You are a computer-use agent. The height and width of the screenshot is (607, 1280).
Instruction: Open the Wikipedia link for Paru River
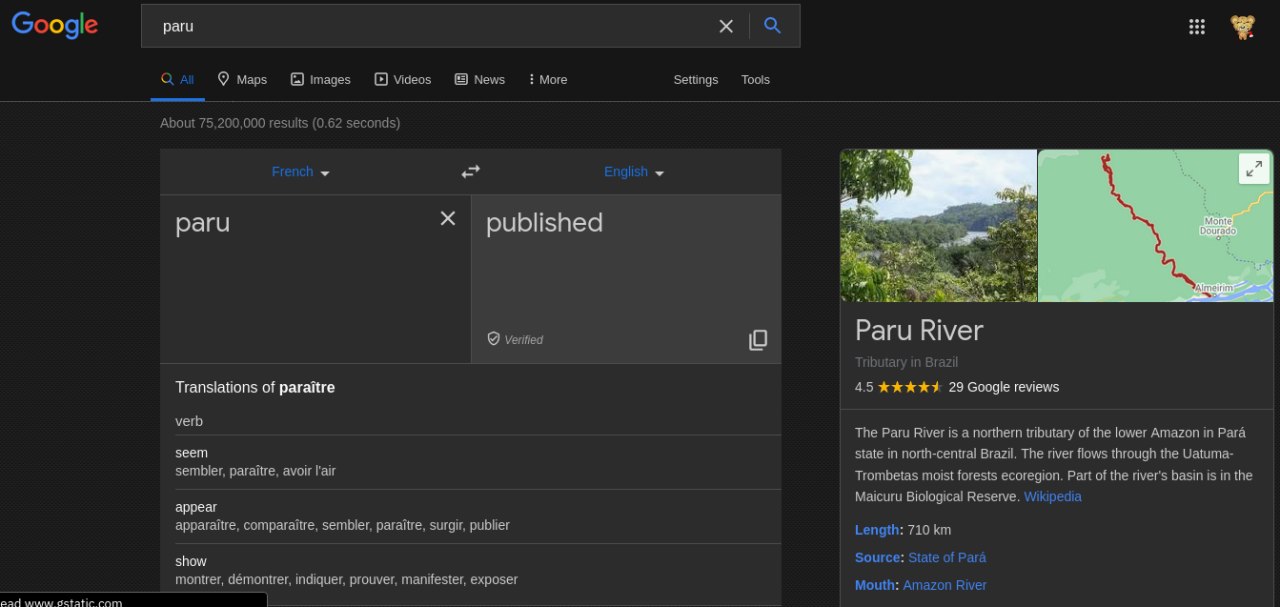pos(1052,497)
